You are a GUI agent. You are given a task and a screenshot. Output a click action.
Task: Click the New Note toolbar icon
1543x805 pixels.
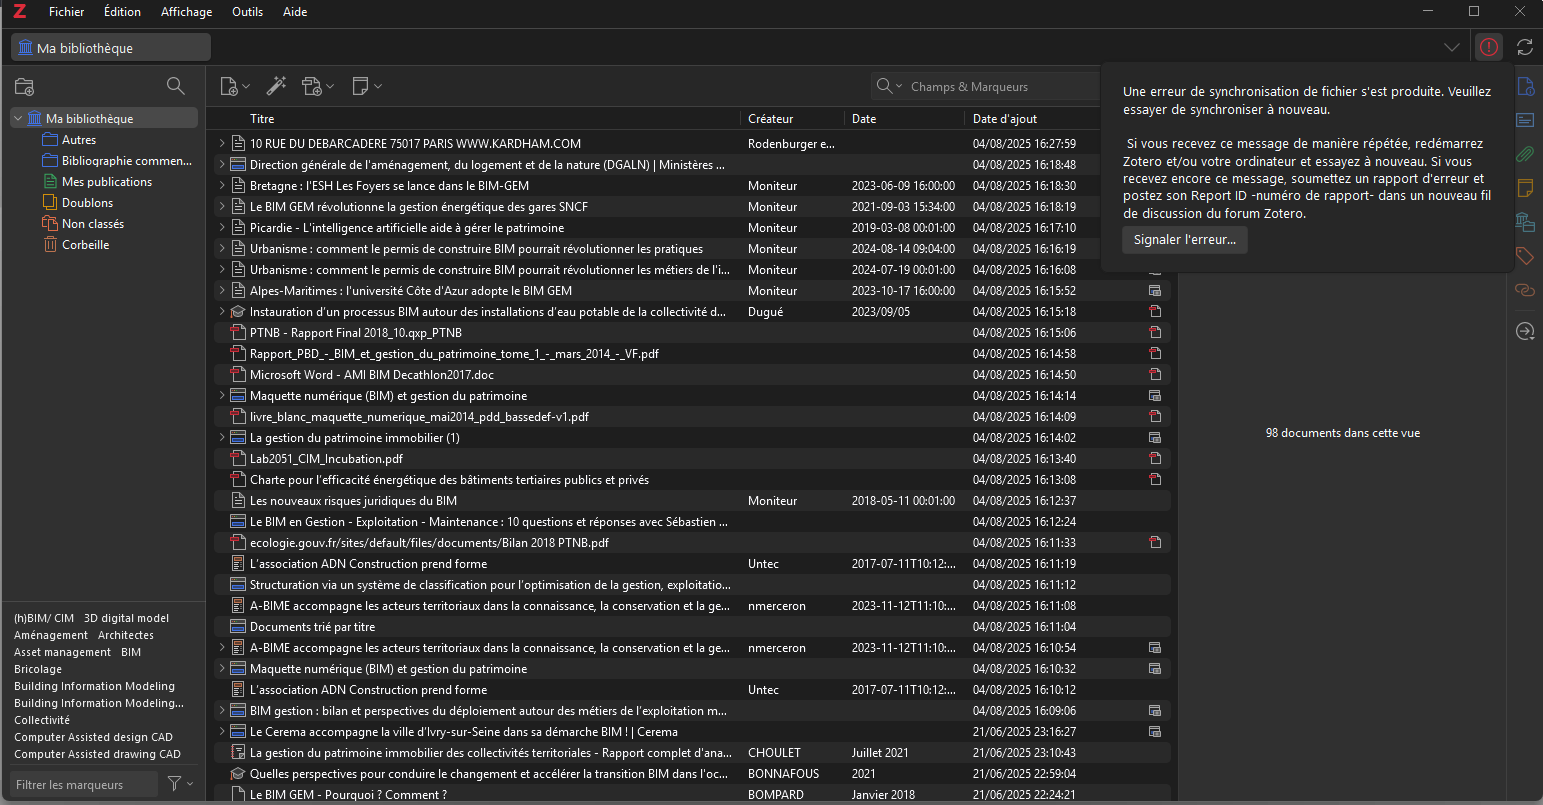366,86
